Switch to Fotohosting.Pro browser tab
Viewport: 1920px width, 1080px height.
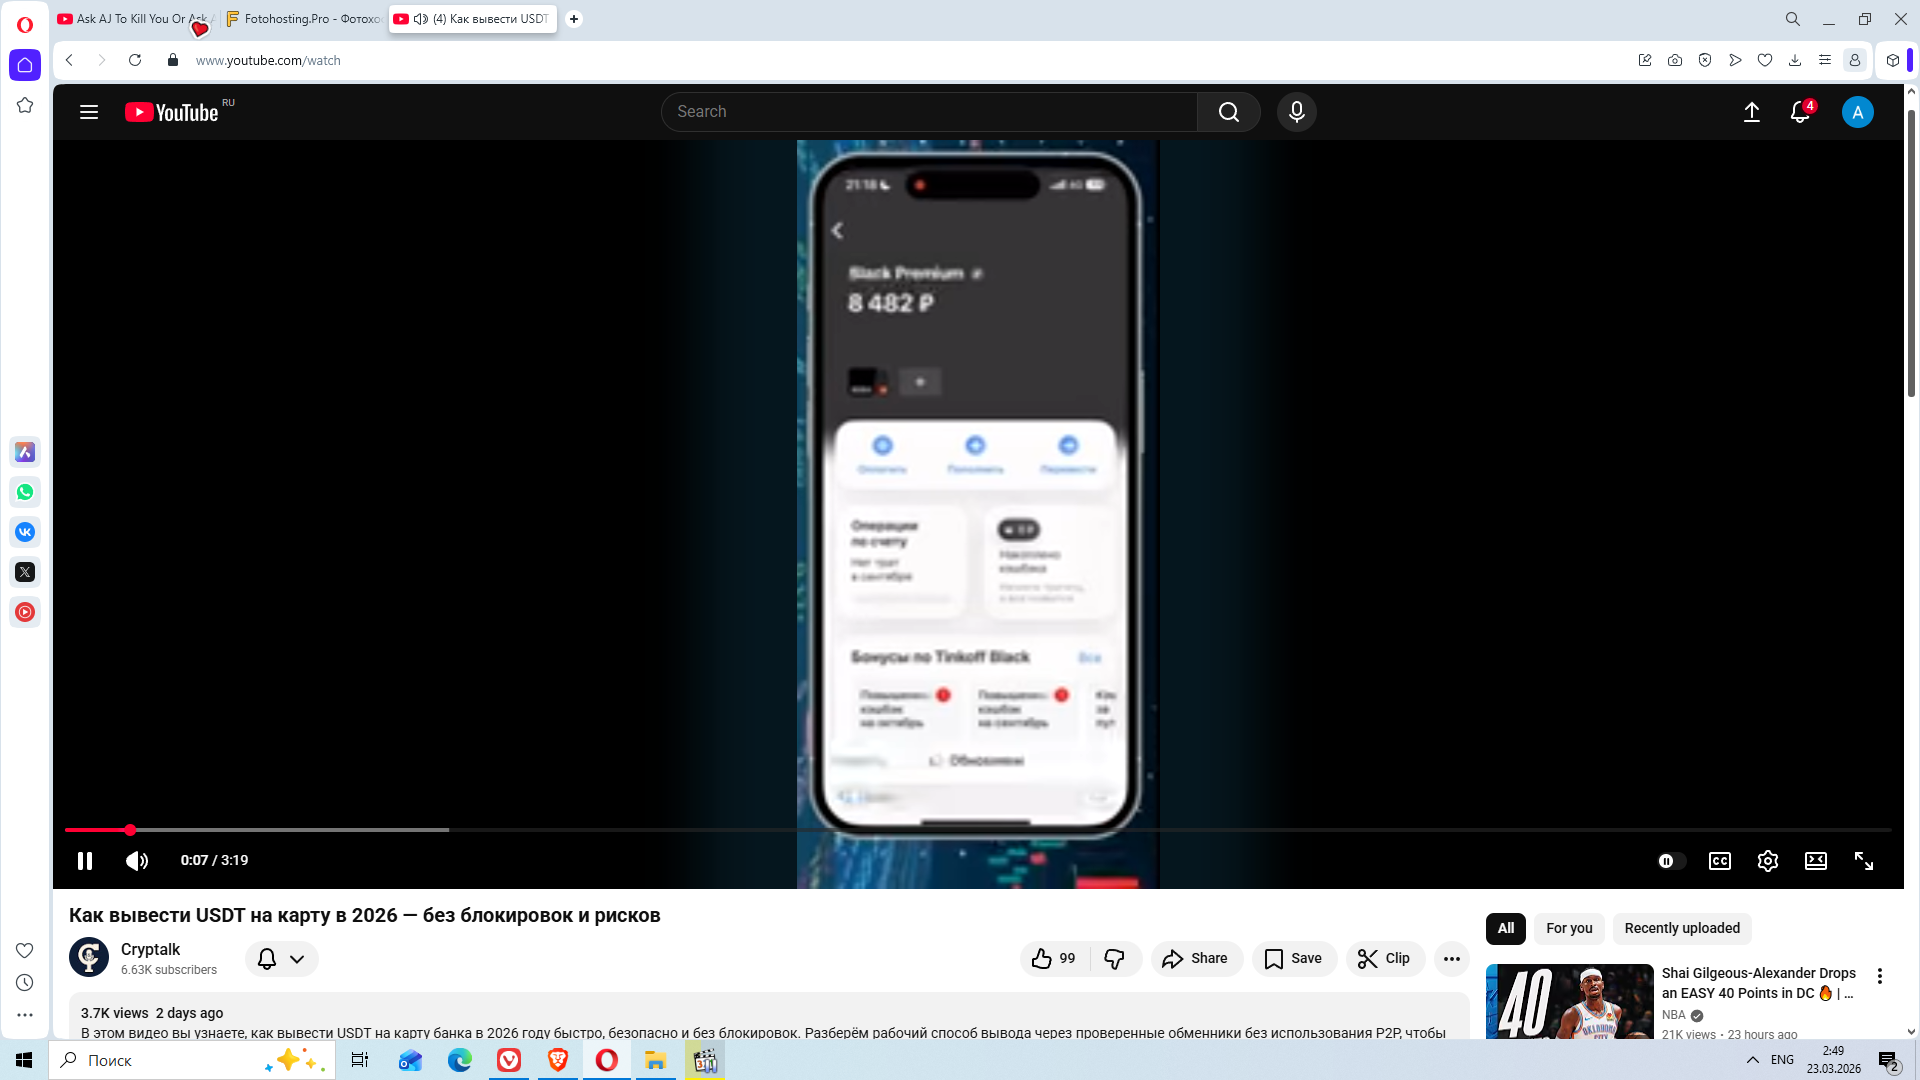pyautogui.click(x=303, y=19)
